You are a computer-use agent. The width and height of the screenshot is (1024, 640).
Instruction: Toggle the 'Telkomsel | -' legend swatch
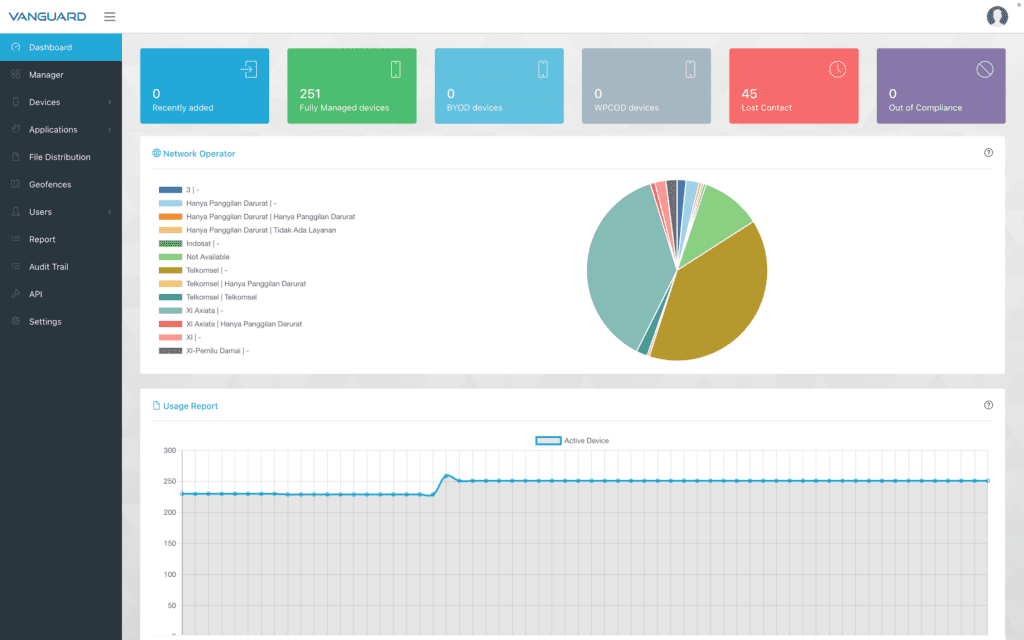pyautogui.click(x=170, y=270)
